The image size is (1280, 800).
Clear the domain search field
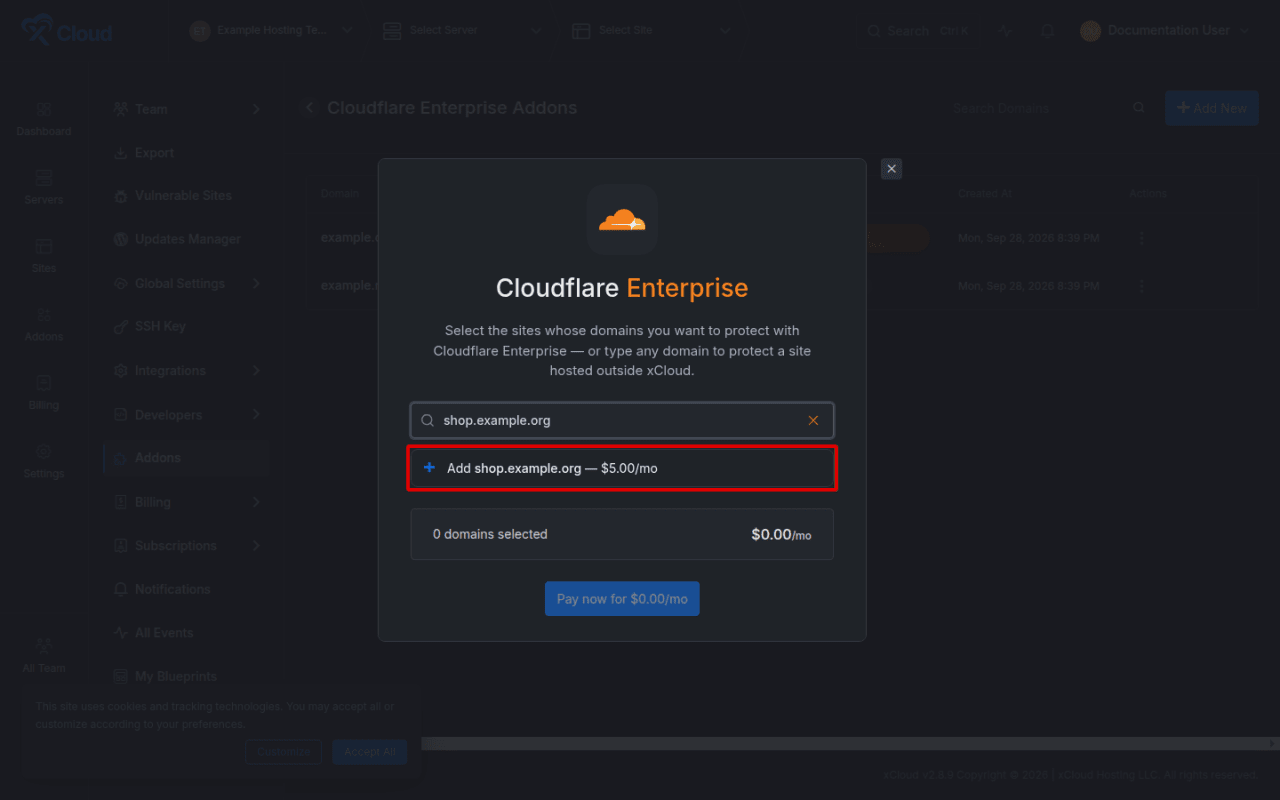coord(813,420)
